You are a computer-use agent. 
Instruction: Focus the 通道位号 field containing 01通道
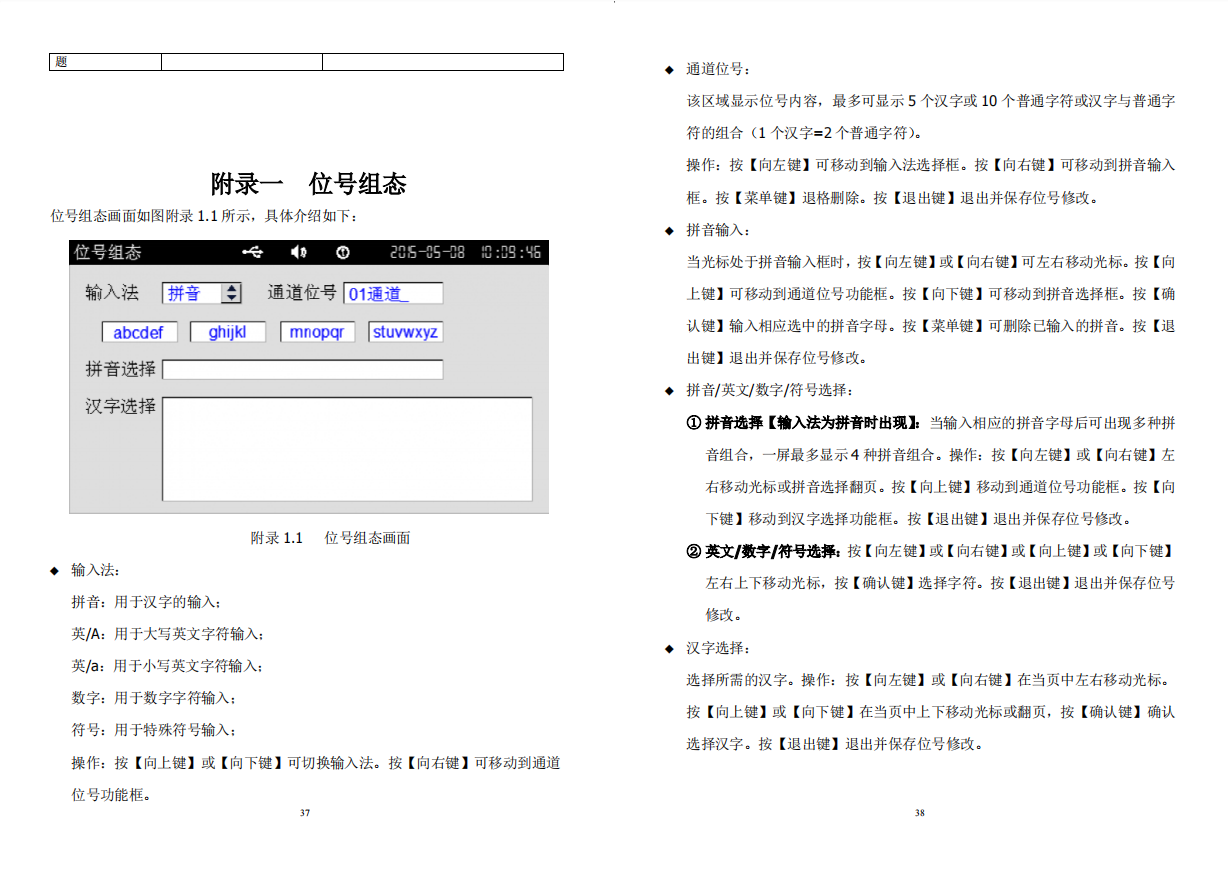pos(392,293)
